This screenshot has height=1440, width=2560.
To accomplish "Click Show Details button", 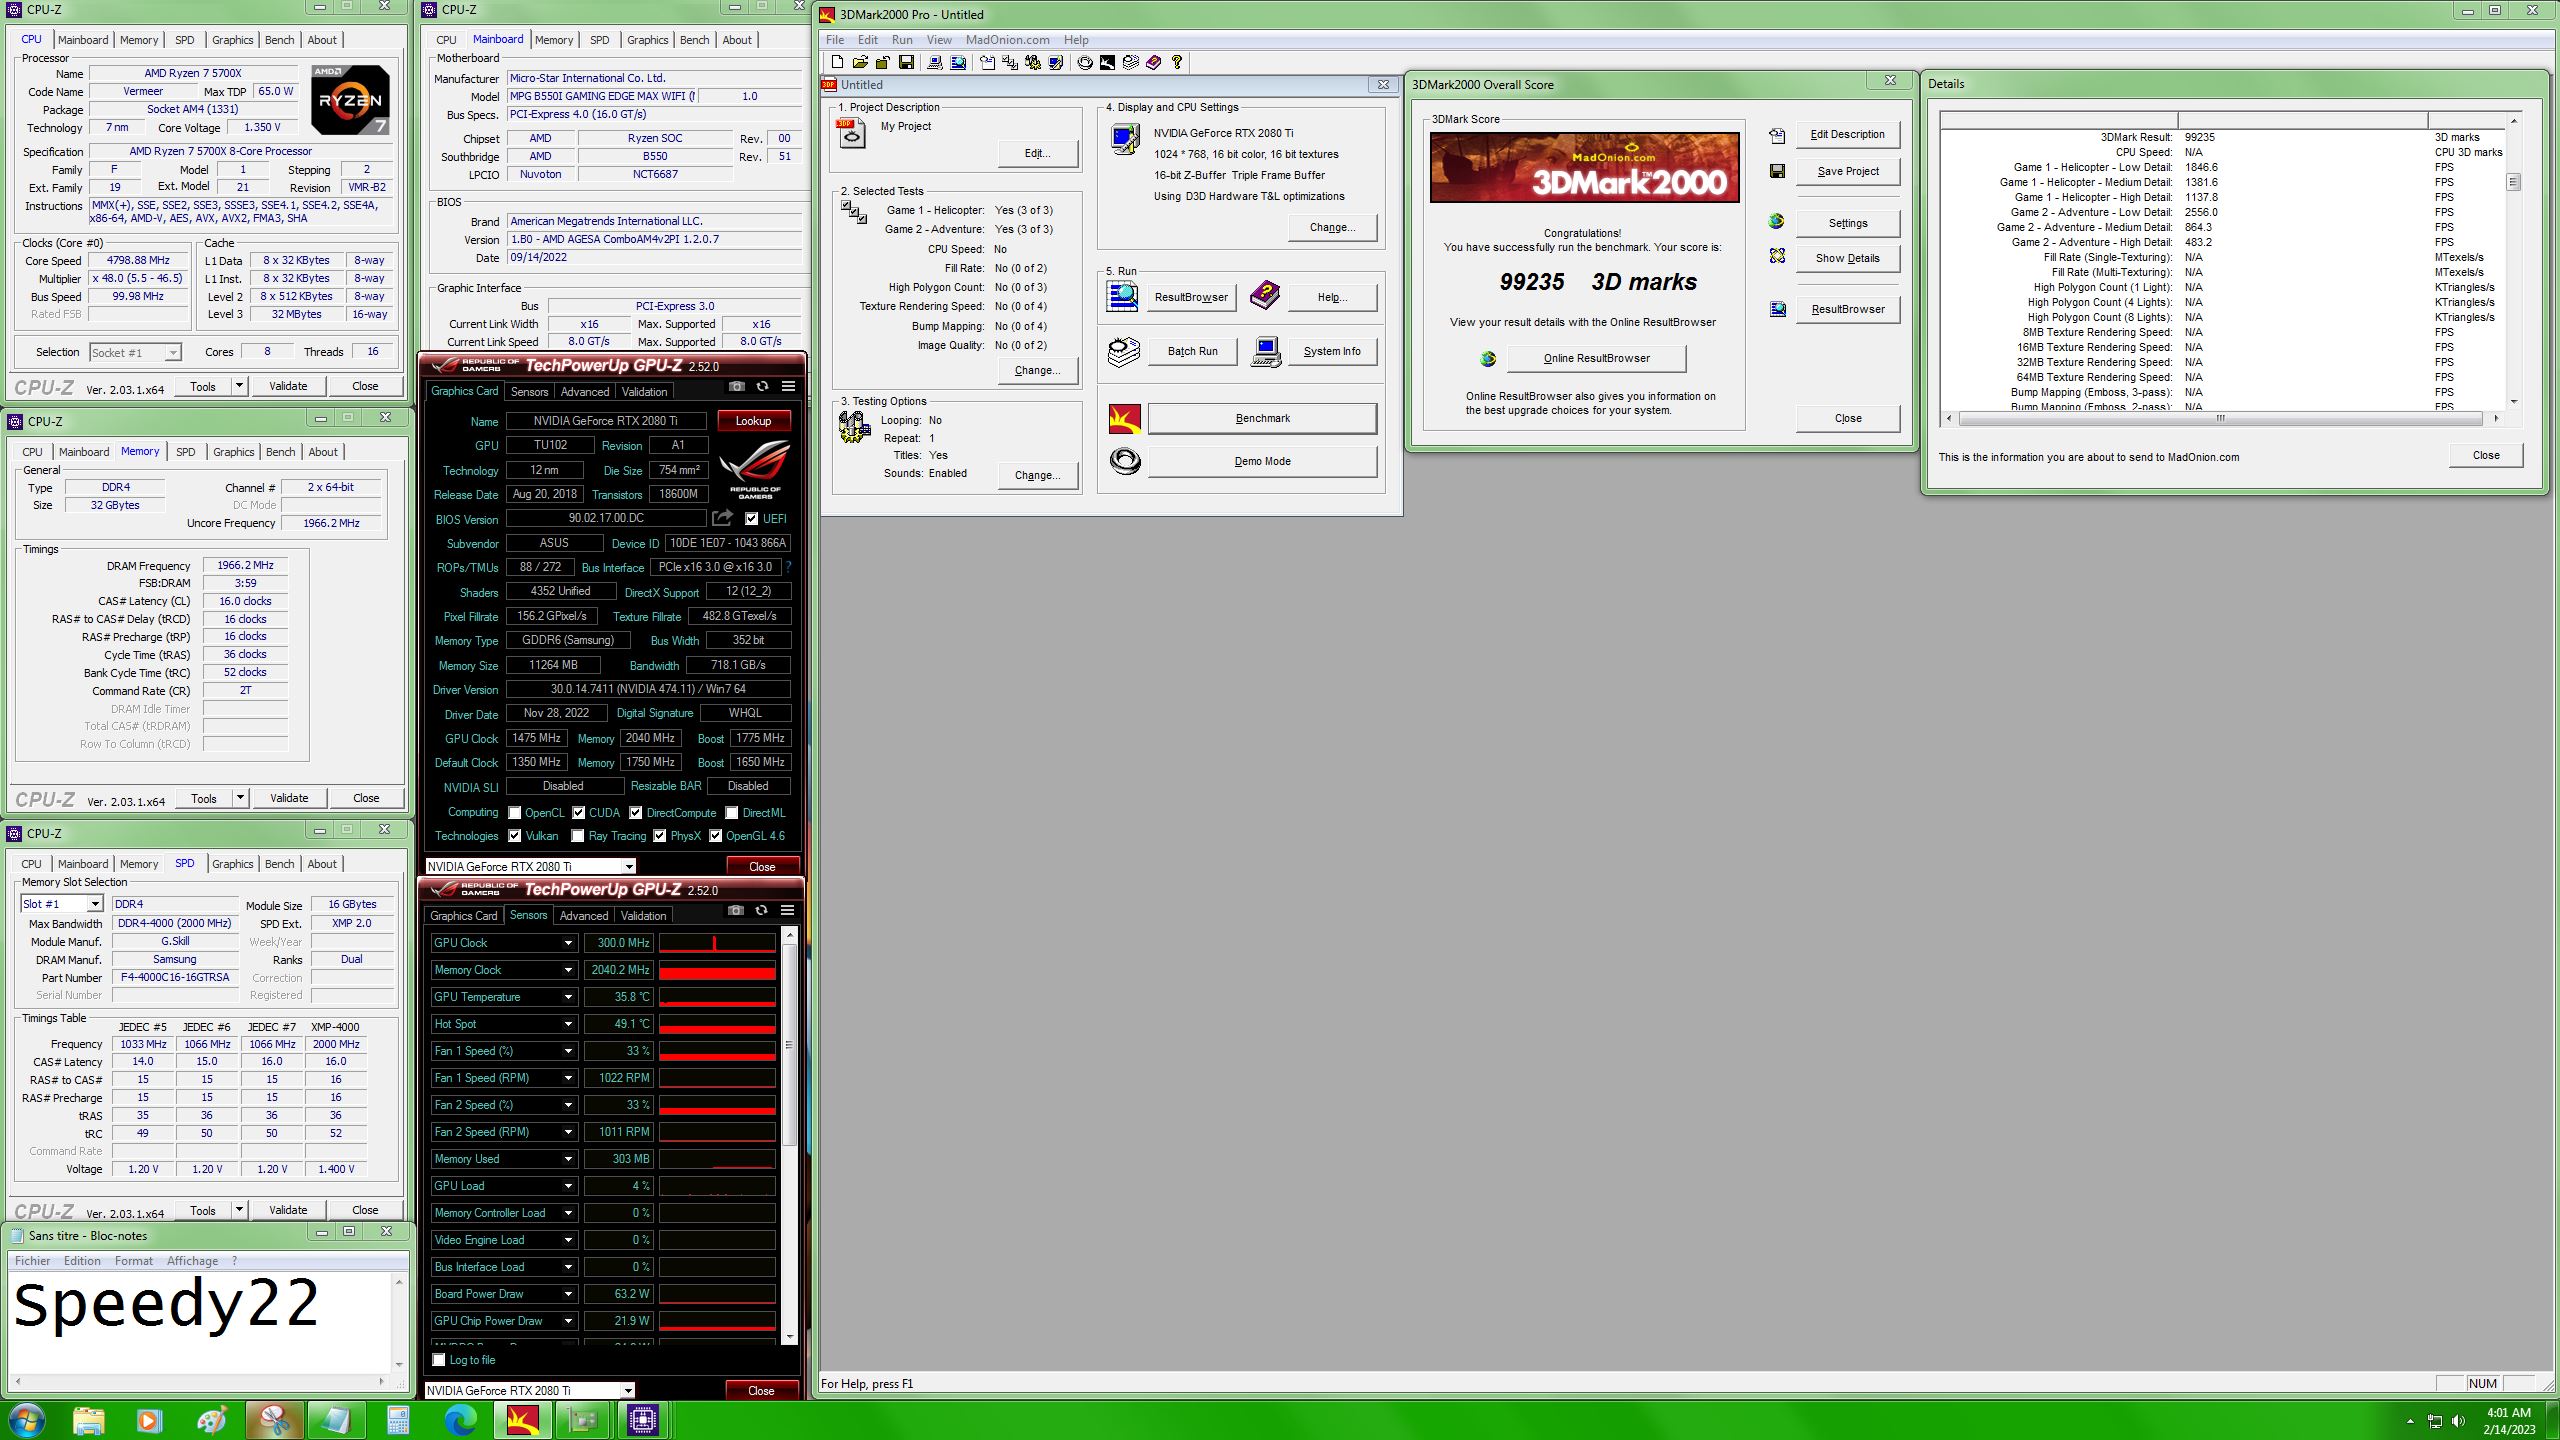I will (1847, 258).
